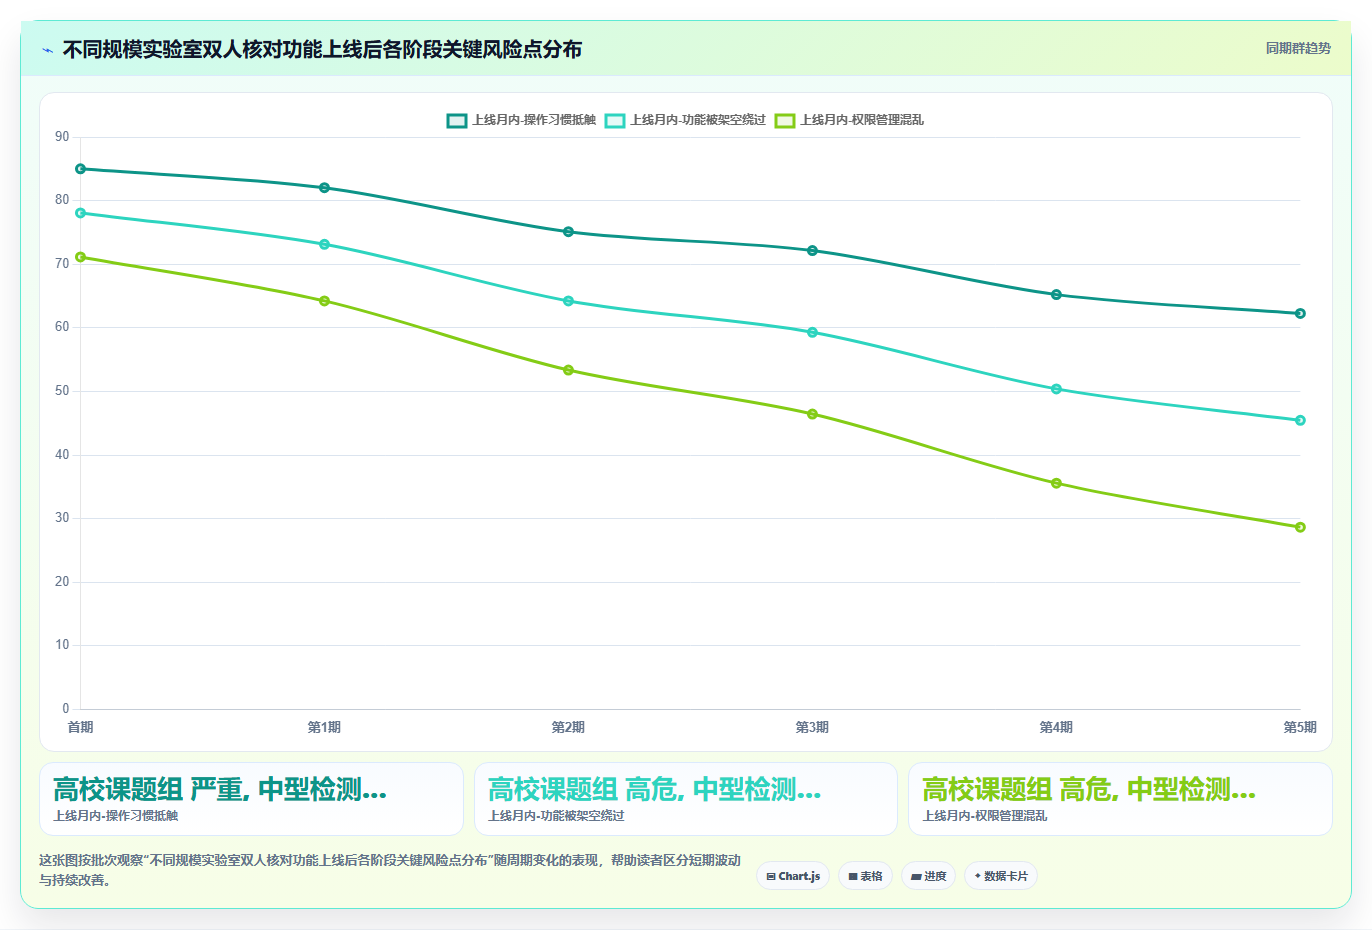Image resolution: width=1372 pixels, height=930 pixels.
Task: Click the Chart.js chip in footer
Action: (793, 876)
